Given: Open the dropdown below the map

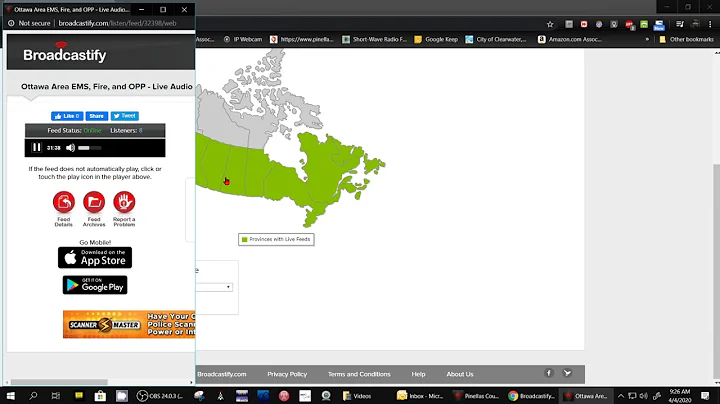Looking at the screenshot, I should tap(214, 287).
